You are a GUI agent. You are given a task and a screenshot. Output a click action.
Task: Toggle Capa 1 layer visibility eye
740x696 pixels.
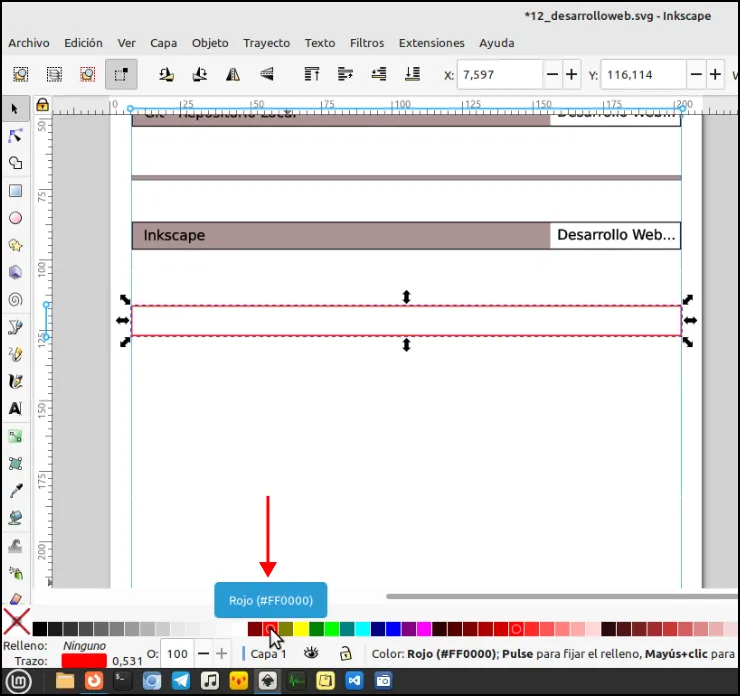click(x=311, y=654)
